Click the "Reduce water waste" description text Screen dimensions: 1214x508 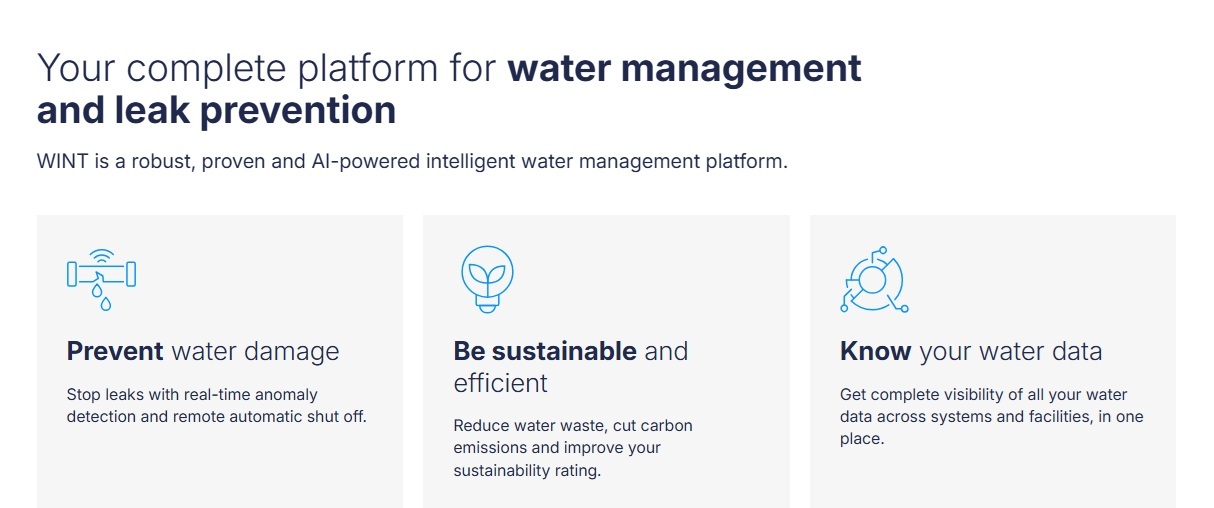pos(573,447)
